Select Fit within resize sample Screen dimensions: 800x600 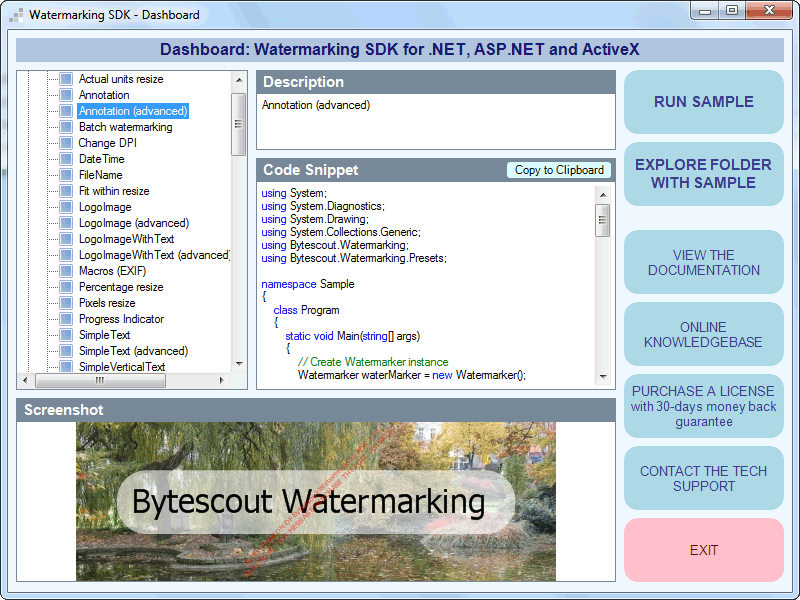(114, 191)
